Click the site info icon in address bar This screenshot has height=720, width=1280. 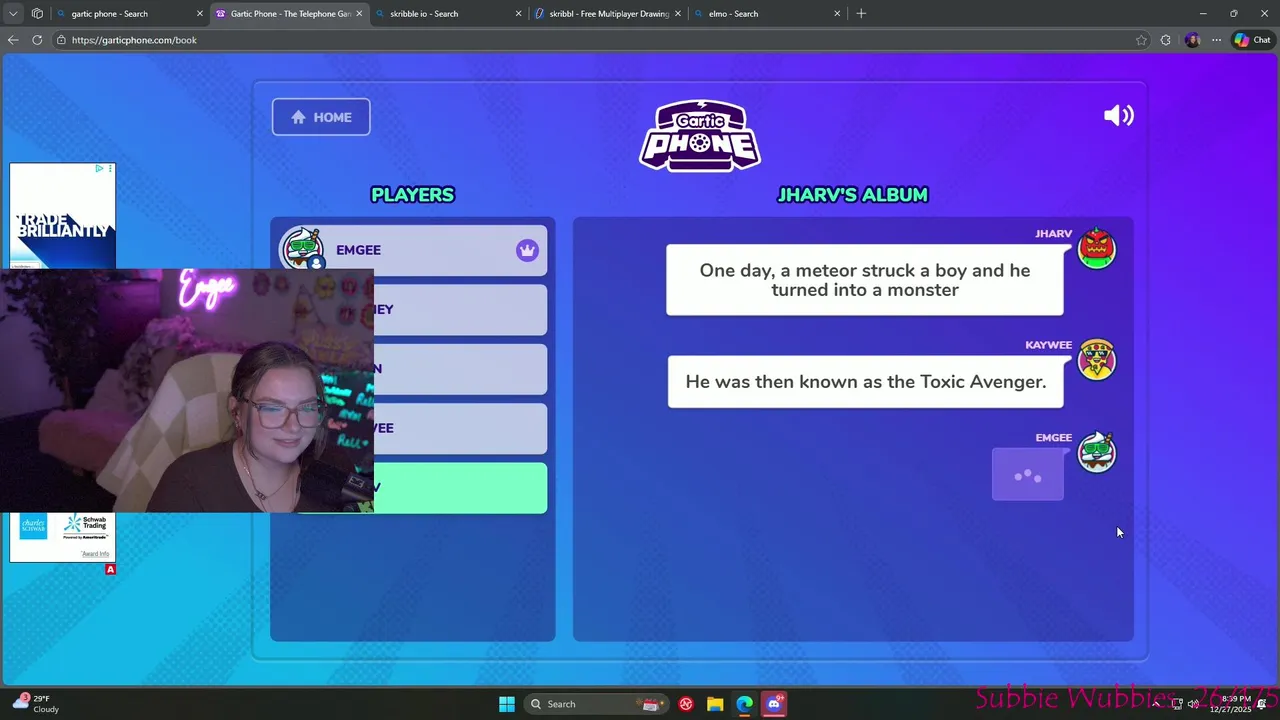(x=61, y=40)
